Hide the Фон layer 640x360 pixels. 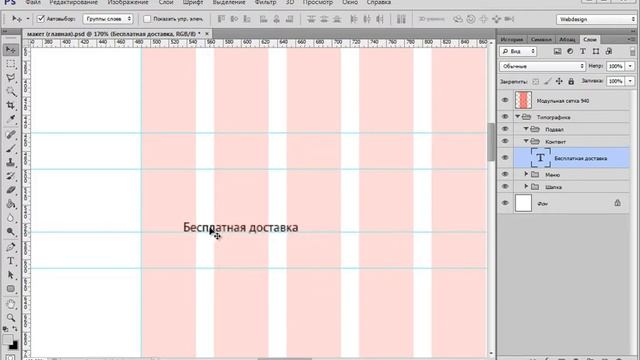pos(505,203)
